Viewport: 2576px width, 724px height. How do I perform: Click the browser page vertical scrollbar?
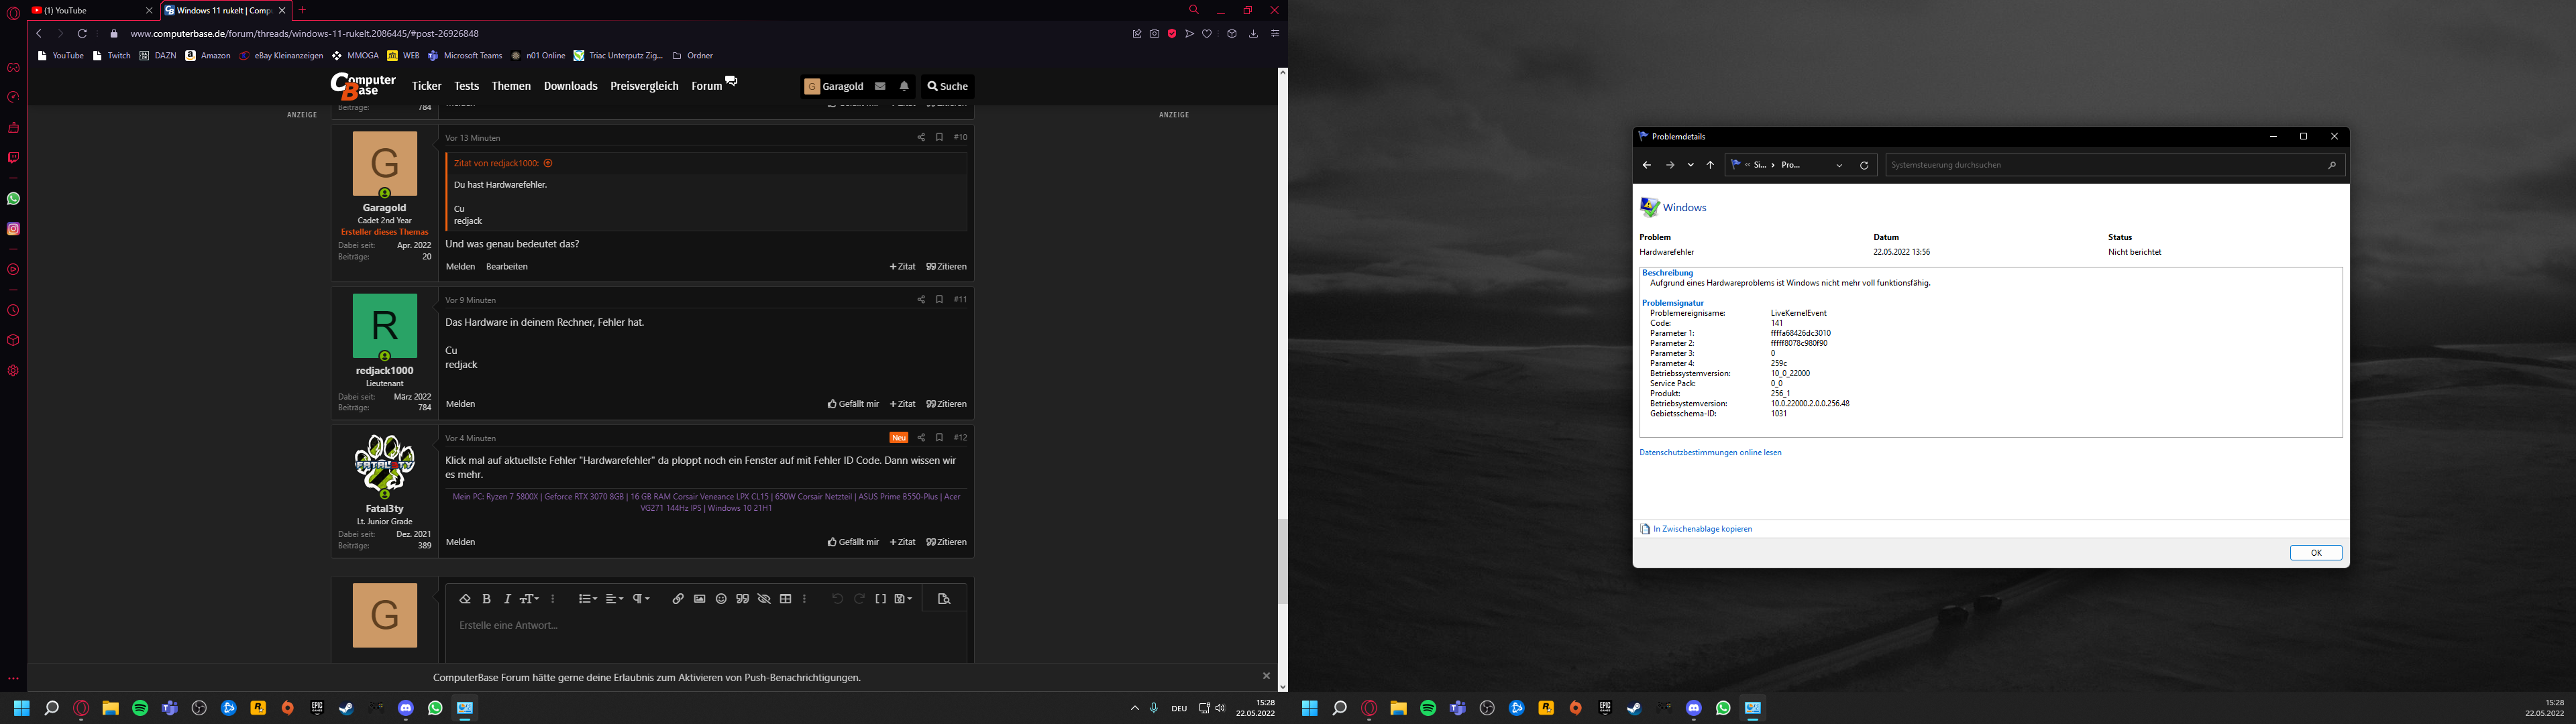coord(1282,560)
